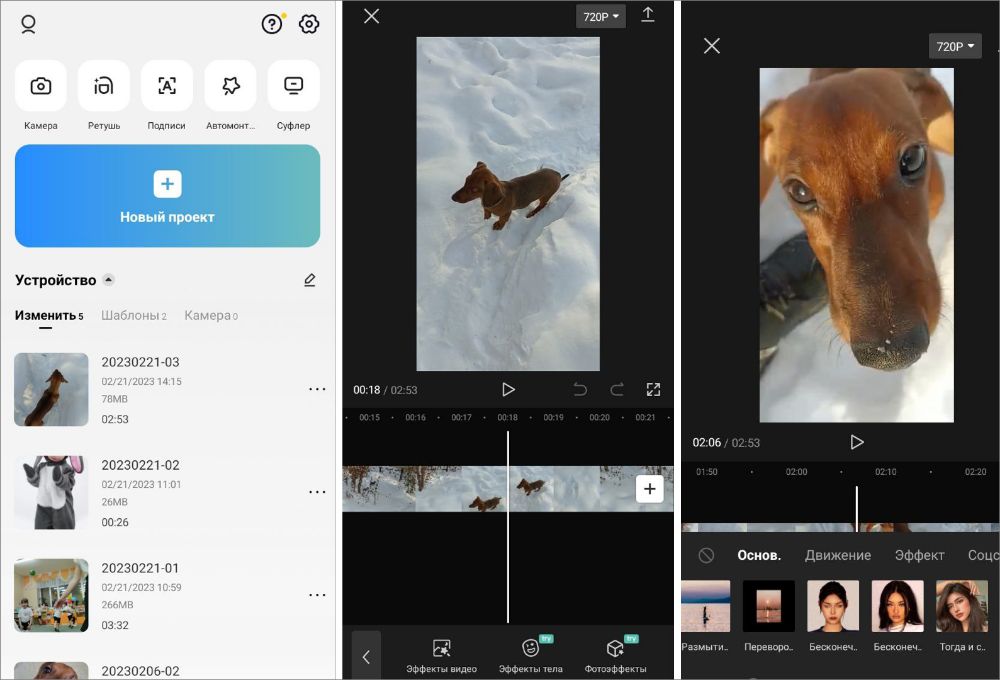Viewport: 1000px width, 680px height.
Task: Select the no-effect circle icon
Action: coord(706,555)
